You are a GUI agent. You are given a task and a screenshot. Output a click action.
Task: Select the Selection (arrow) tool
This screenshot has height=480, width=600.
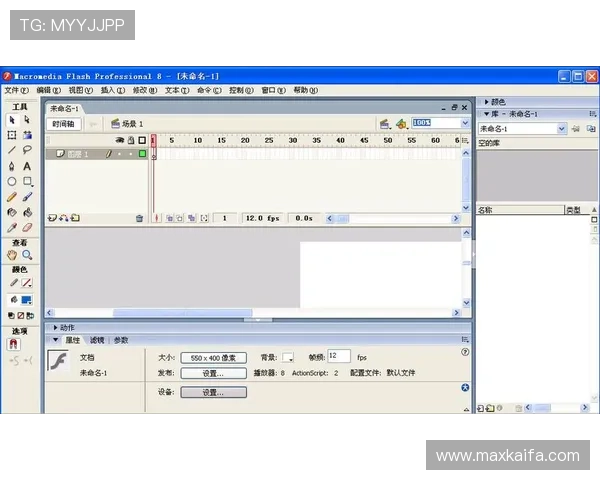pos(12,120)
